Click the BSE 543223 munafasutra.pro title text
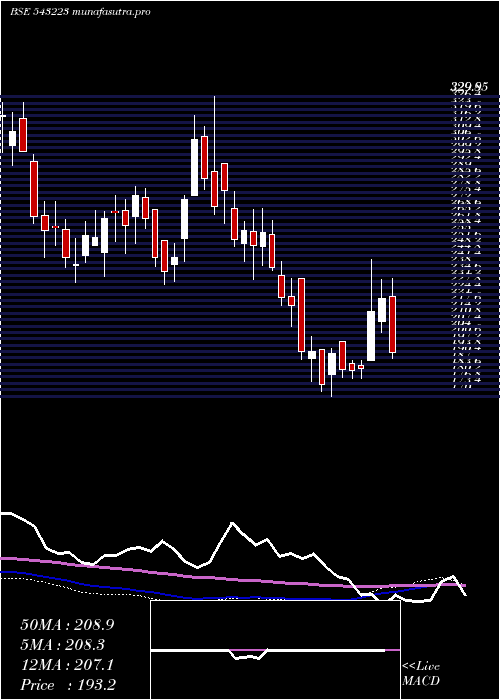 pyautogui.click(x=80, y=12)
